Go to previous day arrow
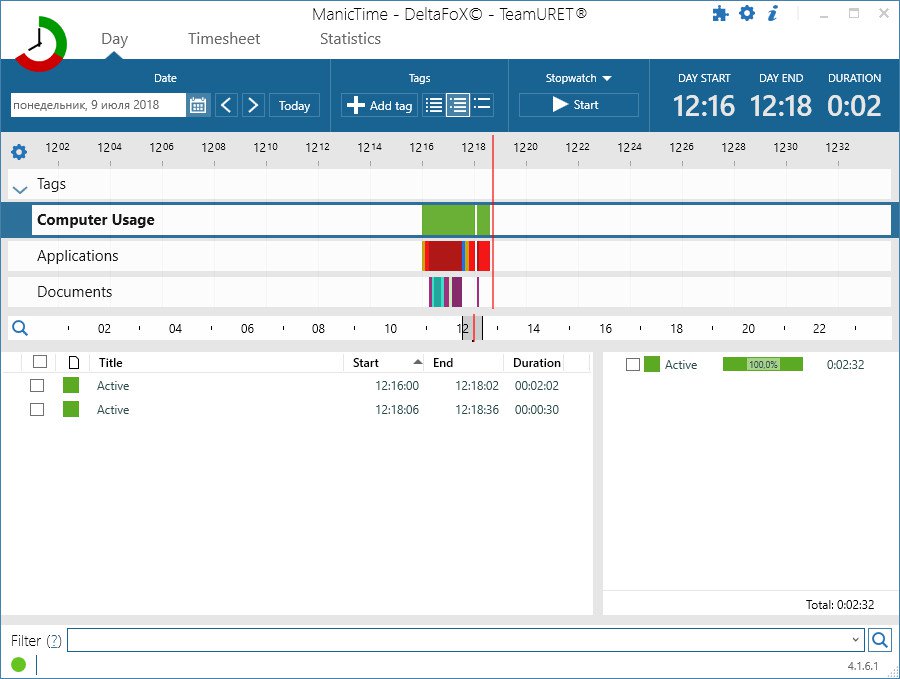The height and width of the screenshot is (679, 900). coord(226,106)
